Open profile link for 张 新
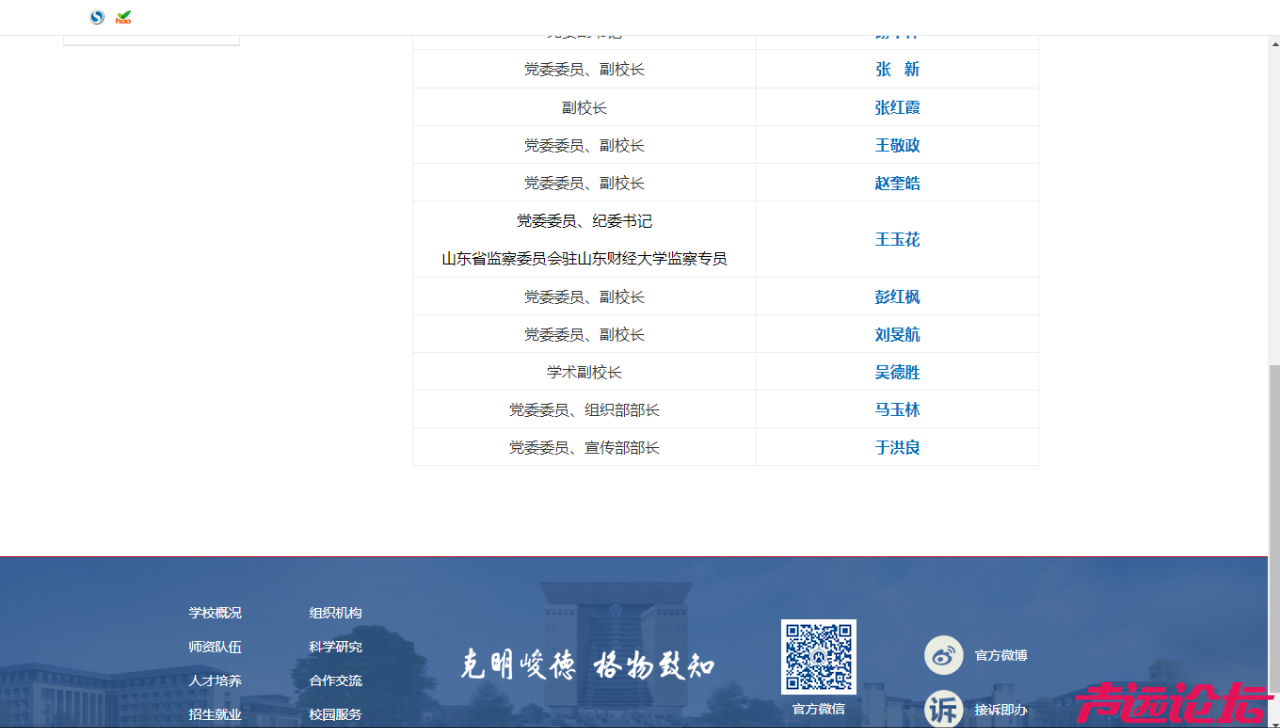The height and width of the screenshot is (728, 1280). coord(897,69)
